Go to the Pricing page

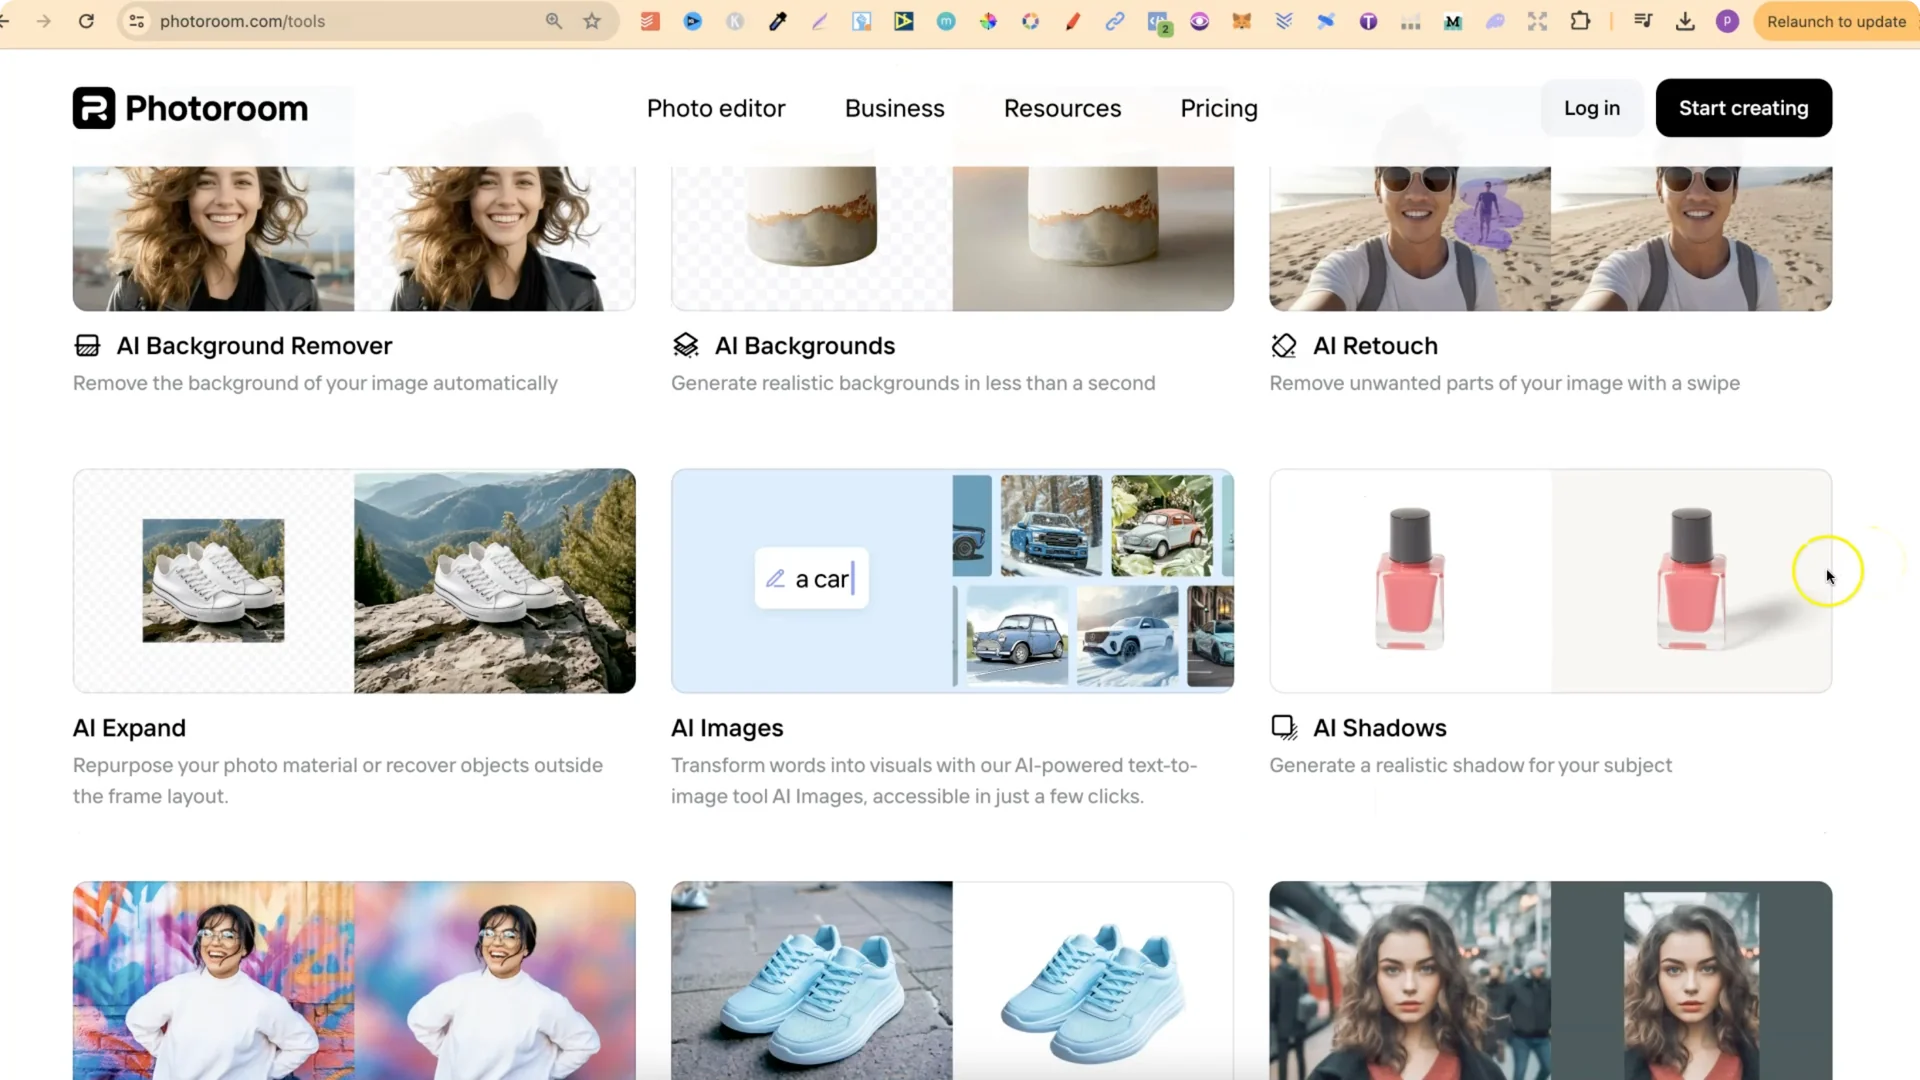(1219, 108)
